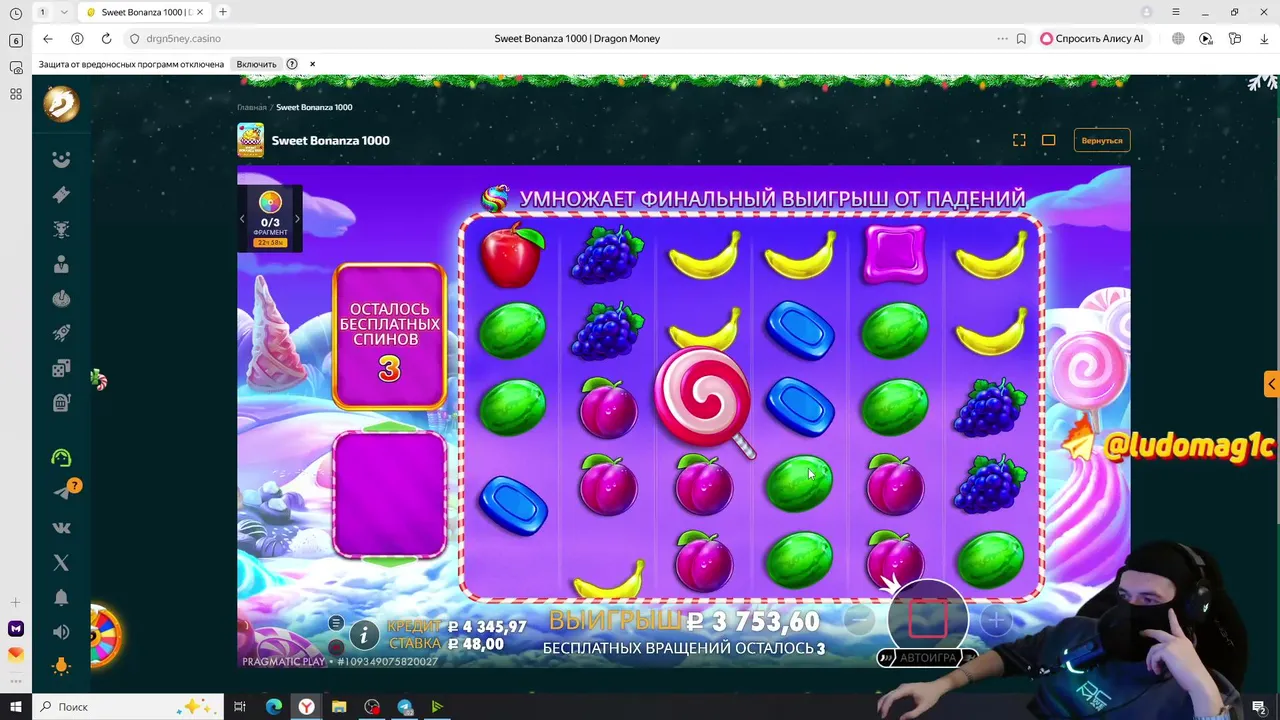
Task: Toggle site sound speaker icon
Action: (x=61, y=632)
